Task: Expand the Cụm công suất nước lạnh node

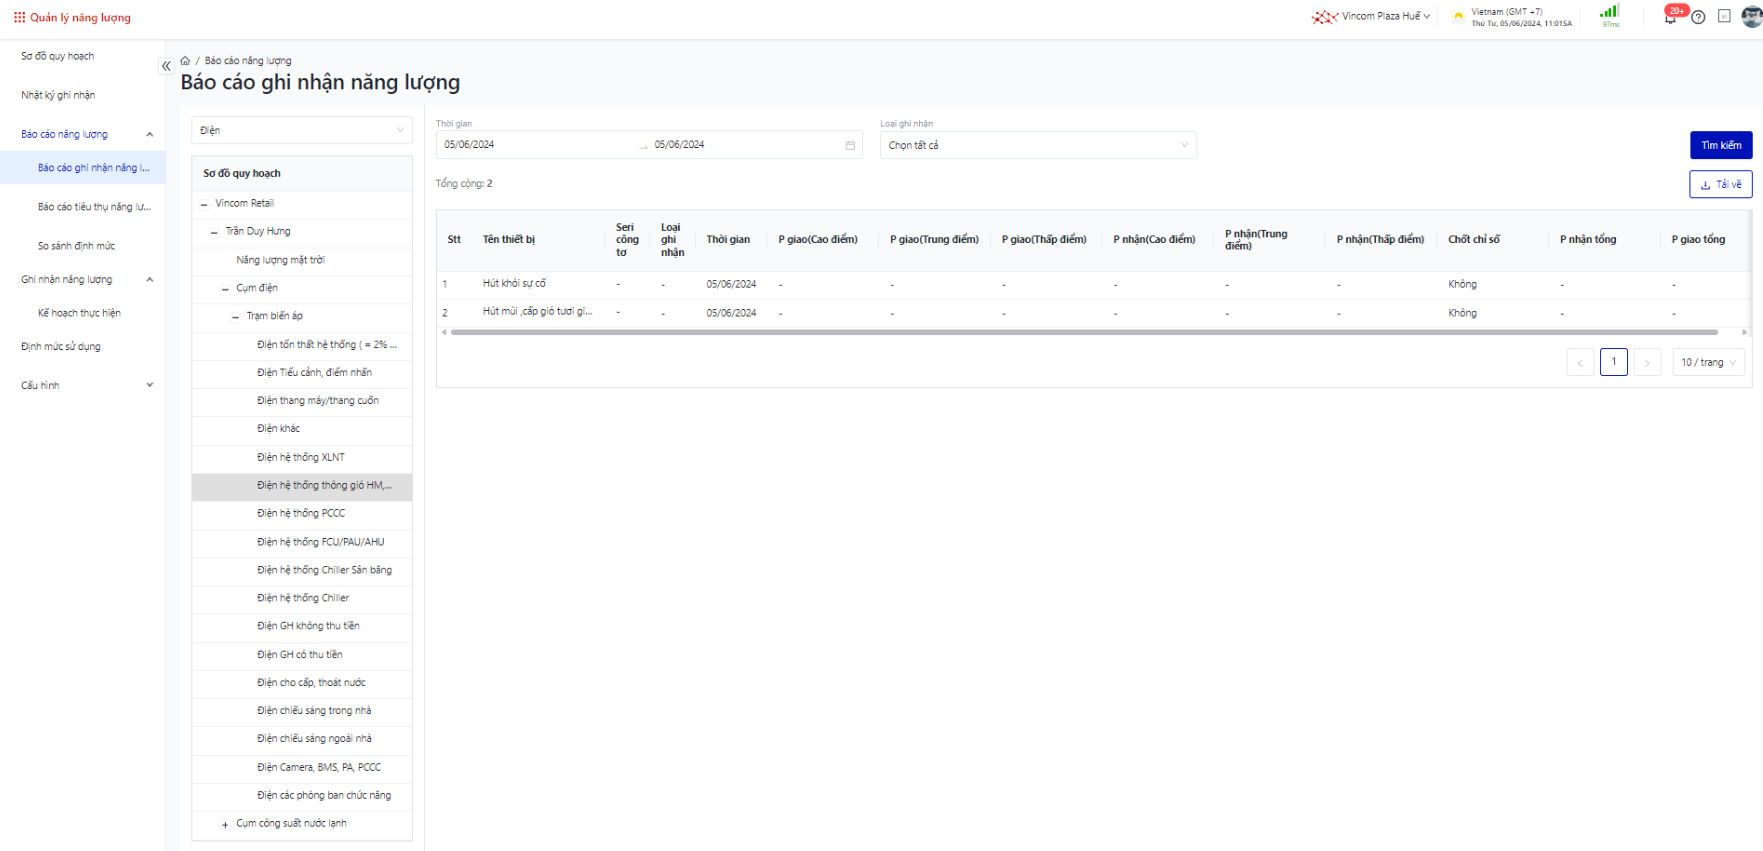Action: point(225,825)
